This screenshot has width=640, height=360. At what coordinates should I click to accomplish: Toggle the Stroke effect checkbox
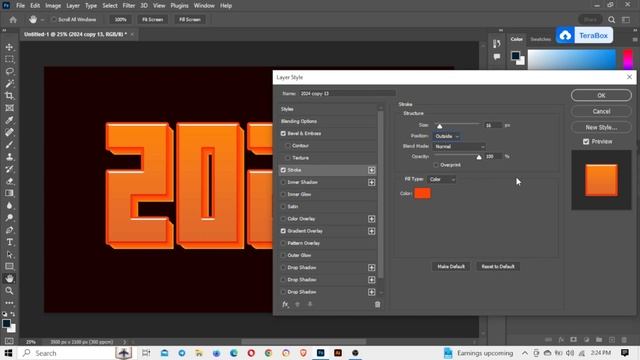tap(283, 170)
